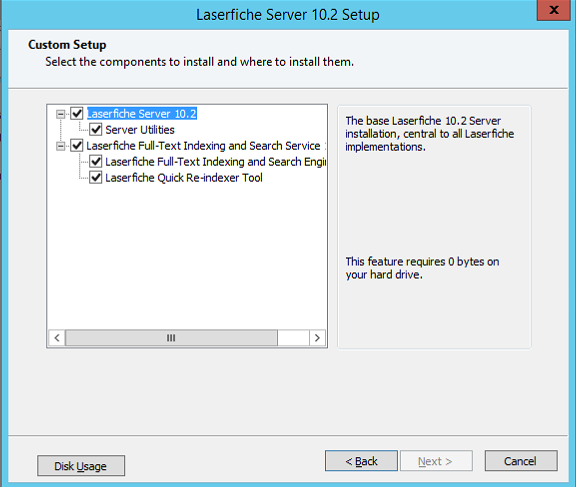Toggle Full-Text Indexing and Search Engine checkbox
Screen dimensions: 576x487
click(96, 162)
